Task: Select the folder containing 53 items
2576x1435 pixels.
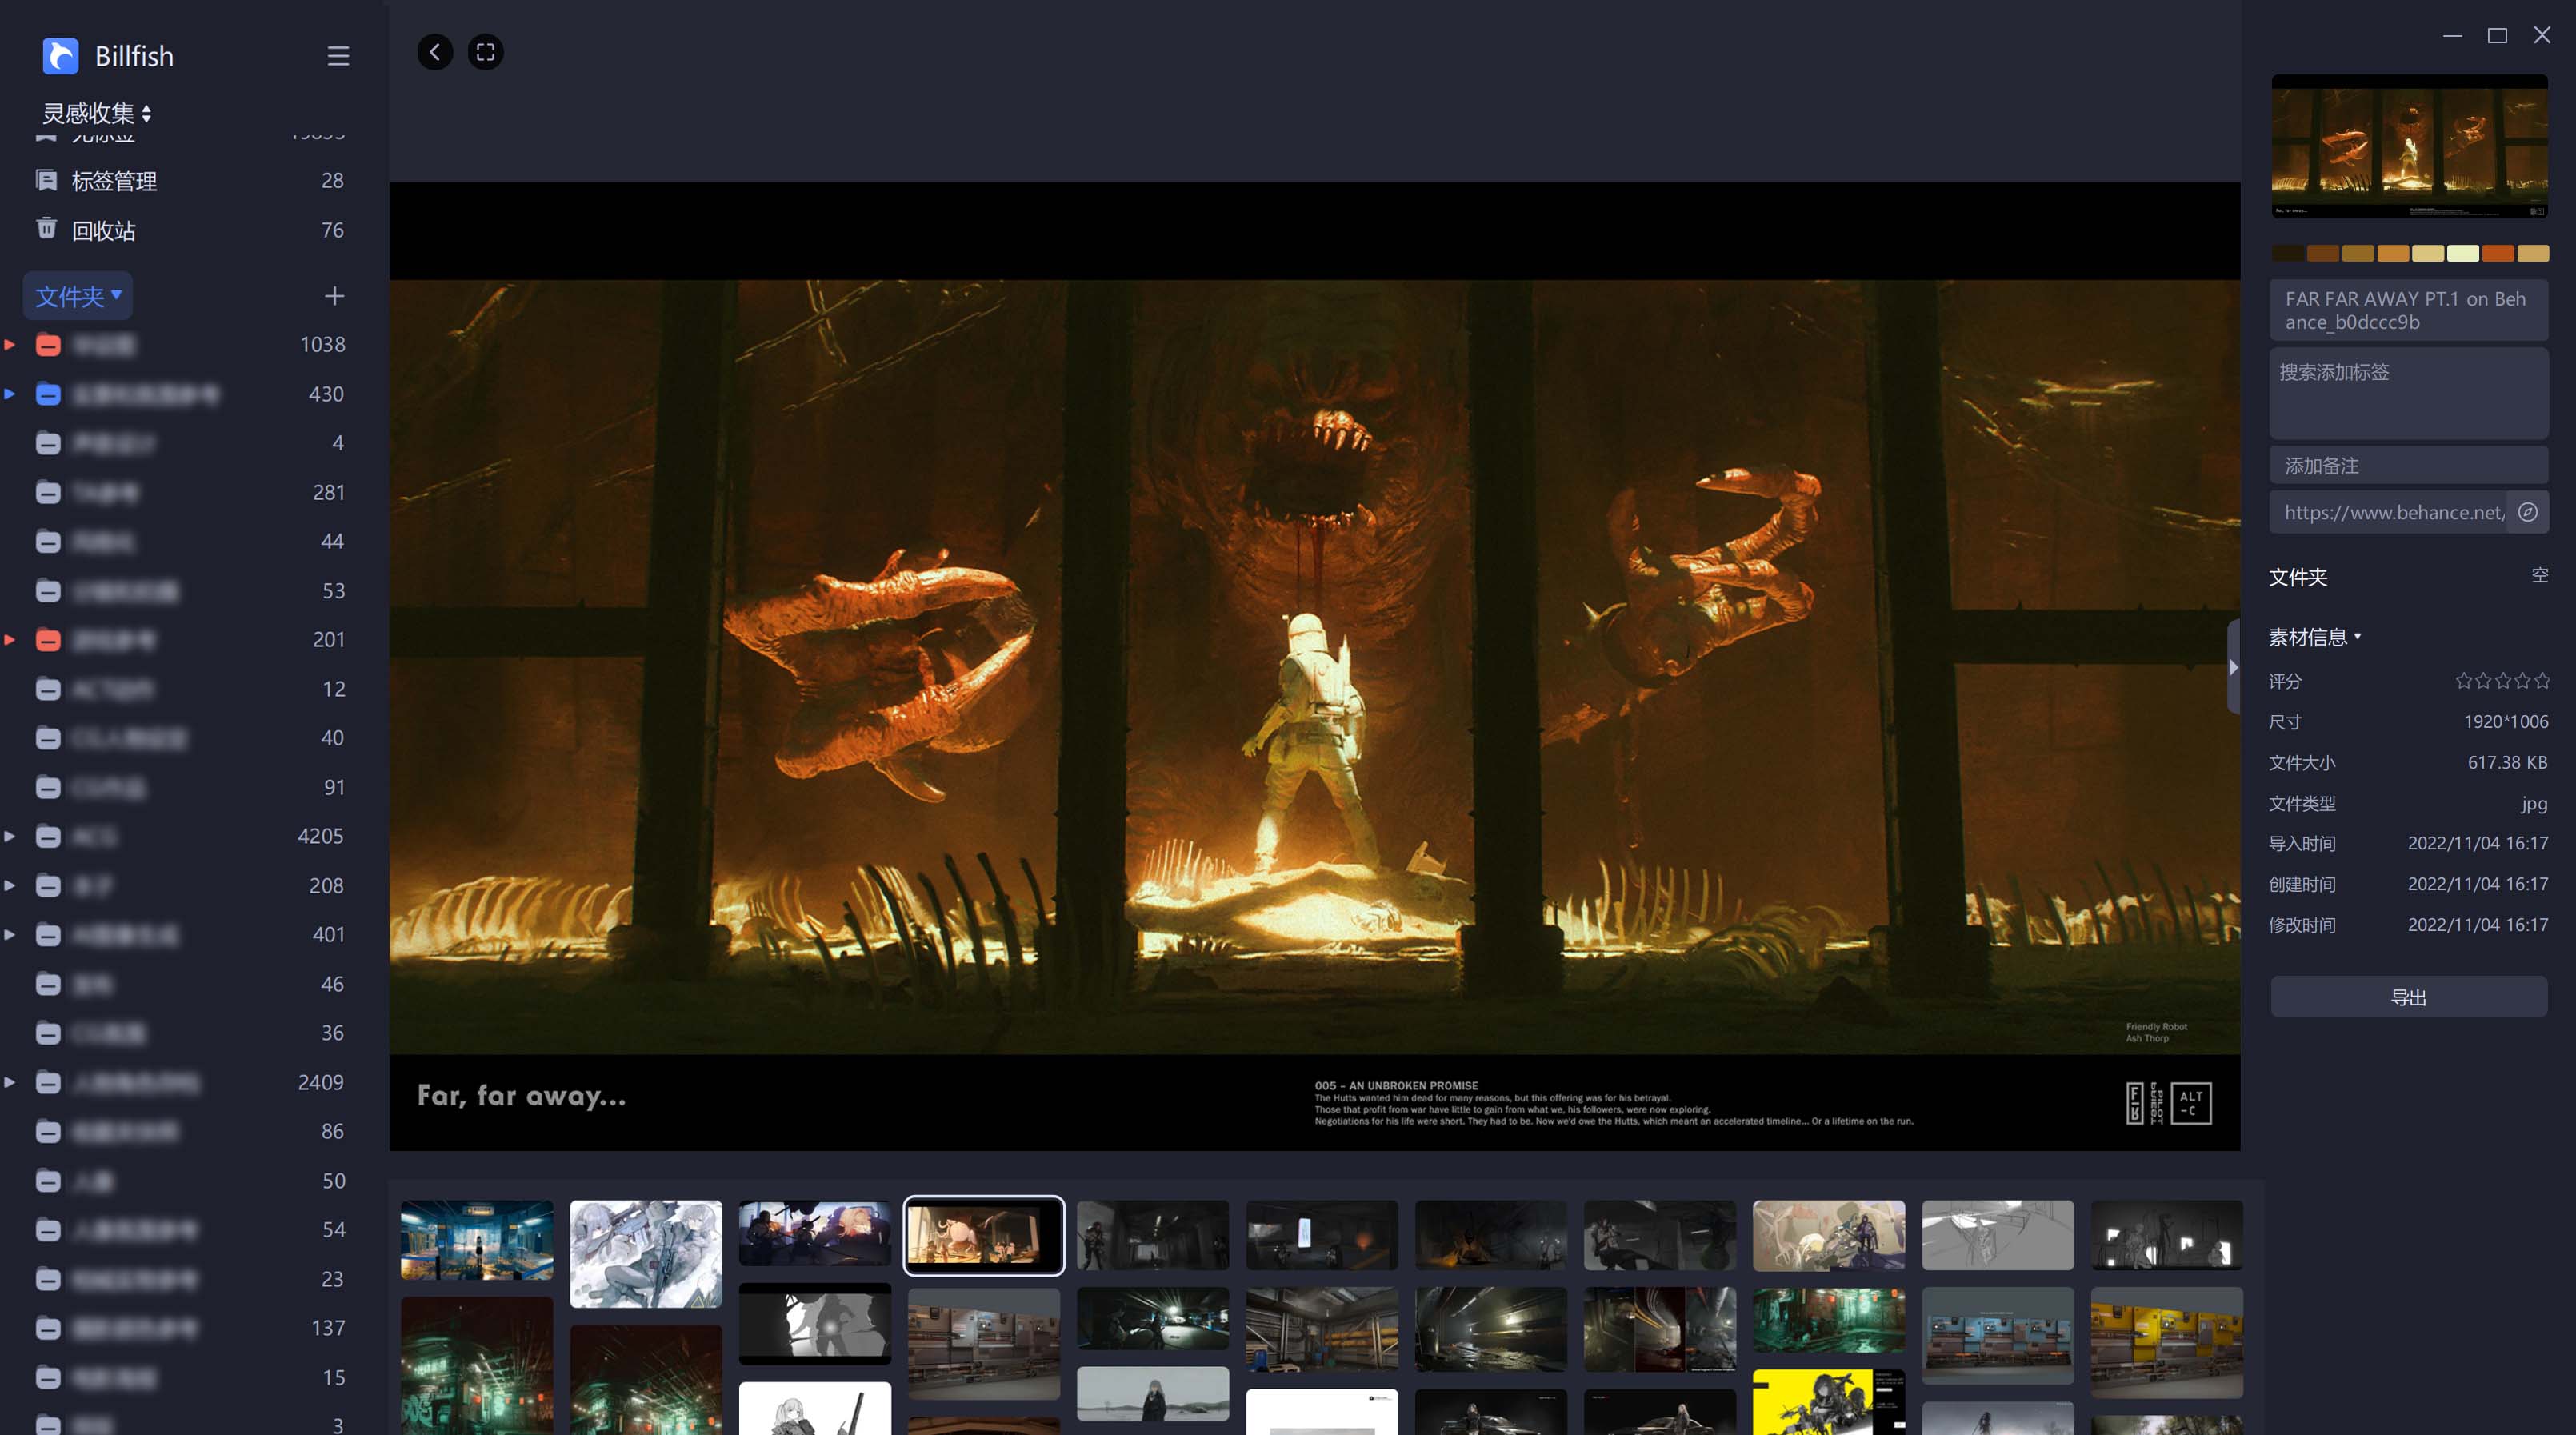Action: click(x=190, y=591)
